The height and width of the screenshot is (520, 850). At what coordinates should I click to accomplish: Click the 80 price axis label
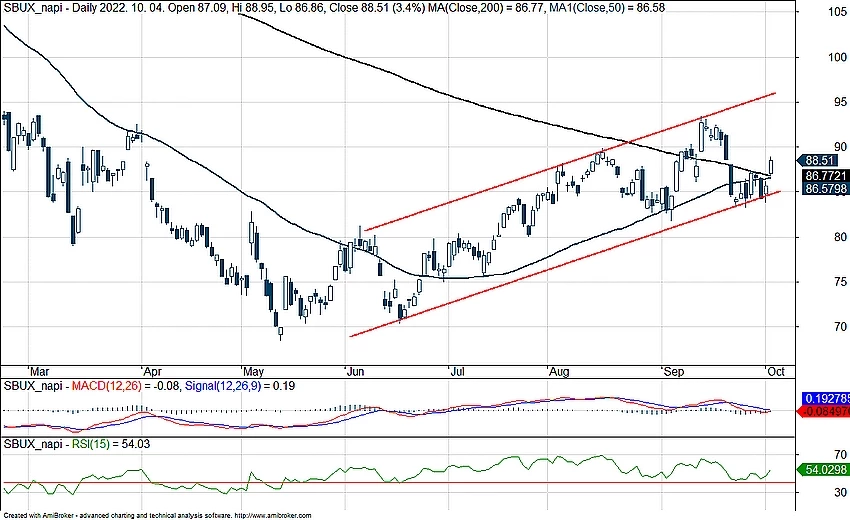tap(840, 237)
